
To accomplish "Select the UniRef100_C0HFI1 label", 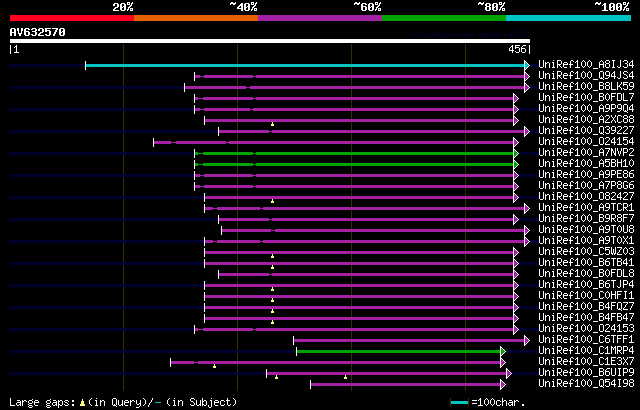I will [586, 296].
